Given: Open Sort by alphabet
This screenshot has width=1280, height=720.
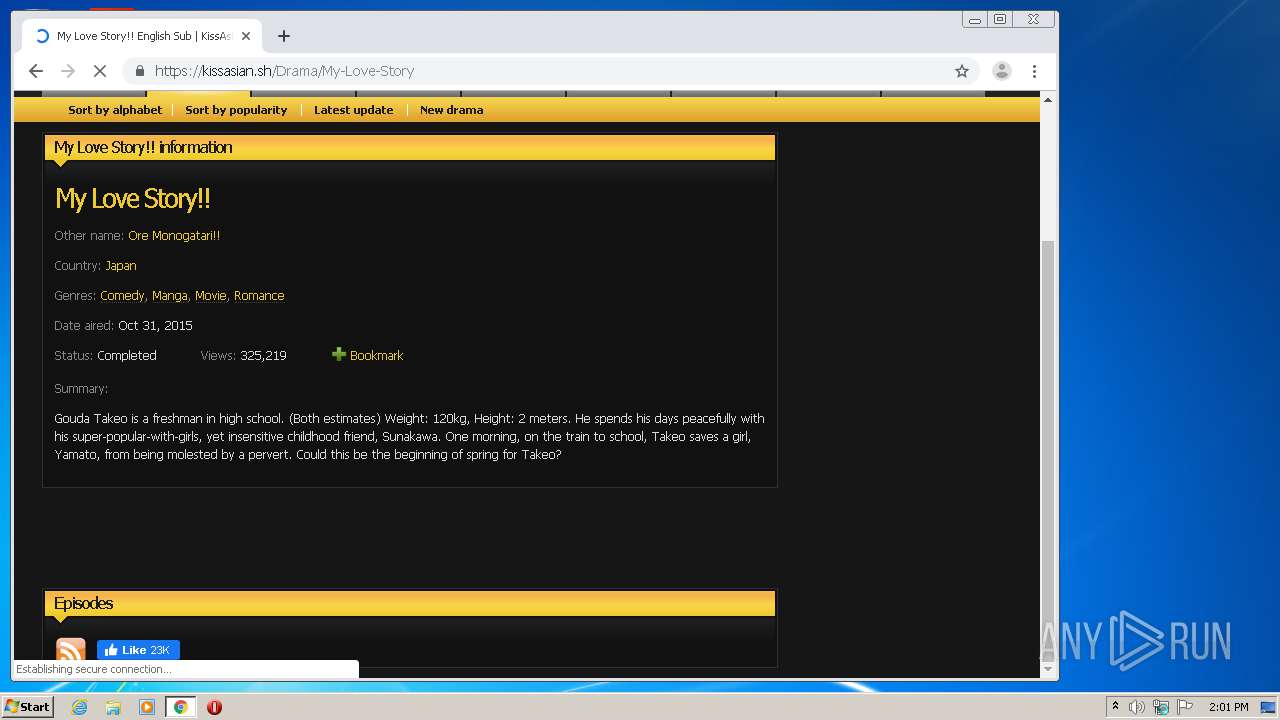Looking at the screenshot, I should pyautogui.click(x=115, y=110).
